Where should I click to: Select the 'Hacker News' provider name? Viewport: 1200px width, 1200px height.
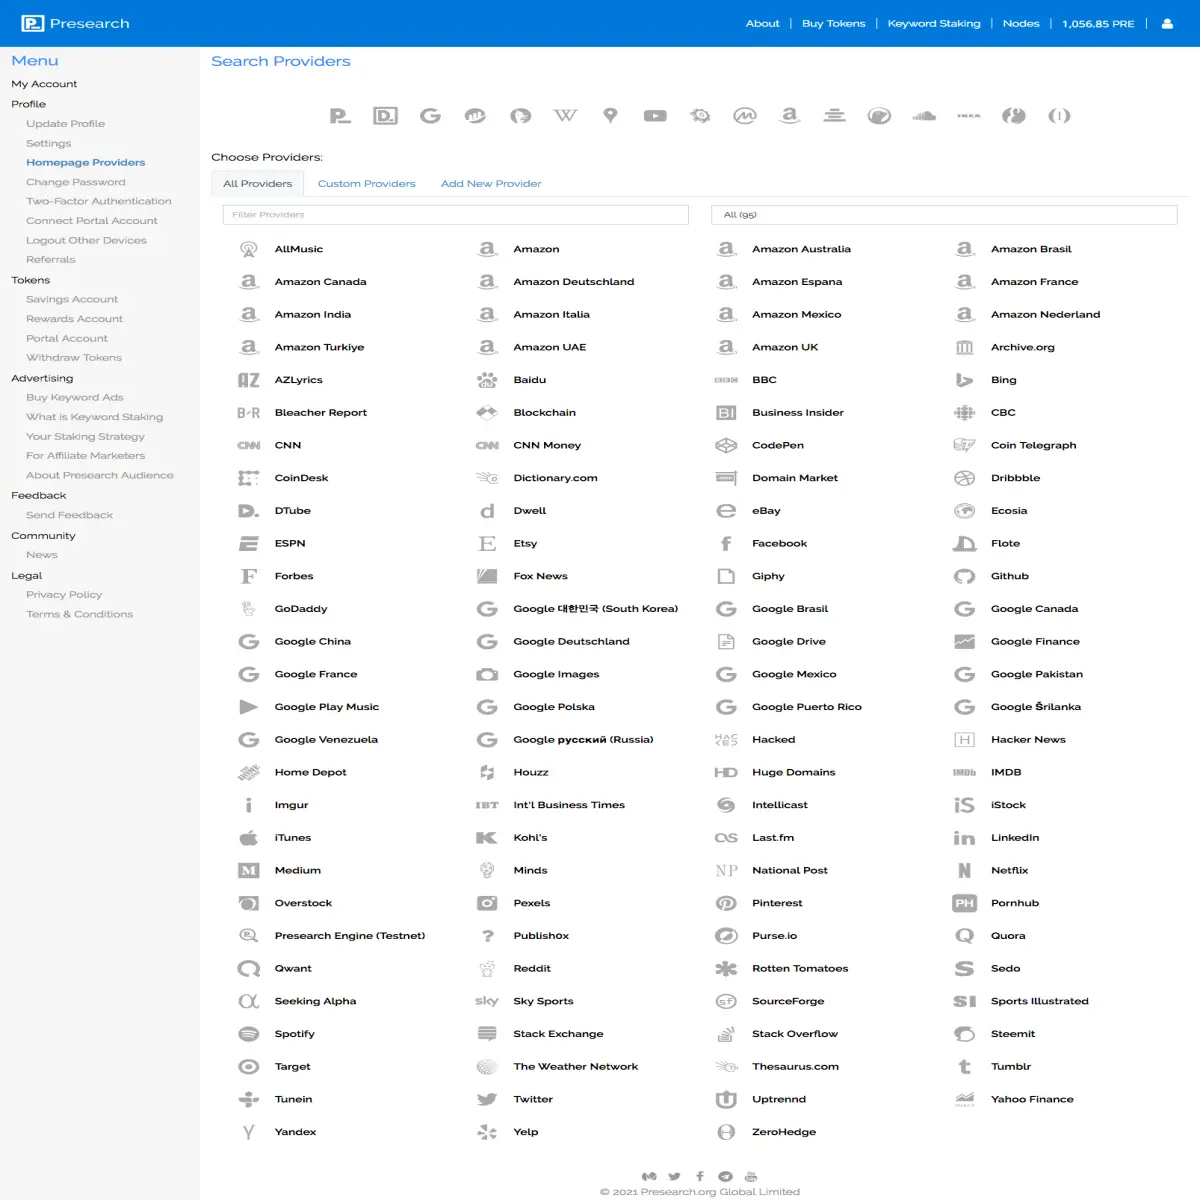coord(1028,740)
